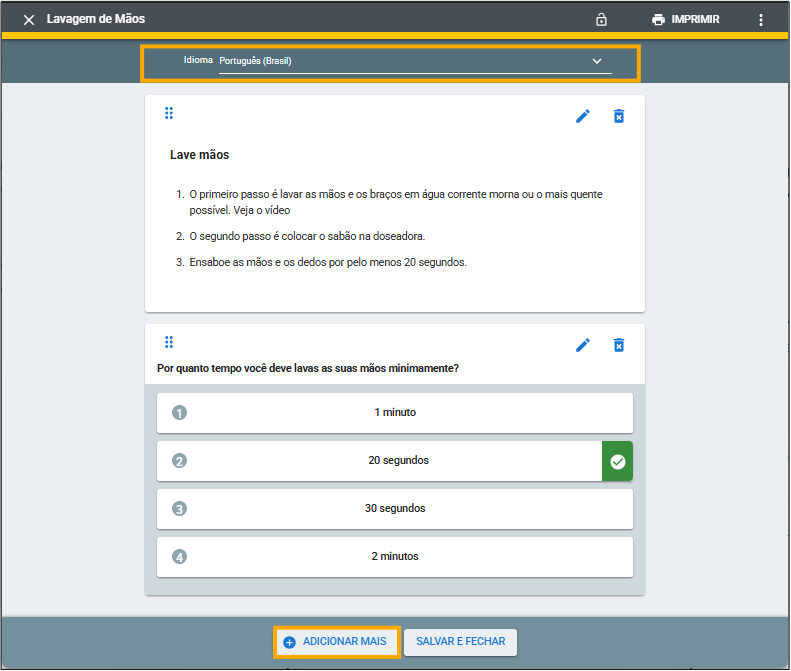Delete the Lave mãos instruction card
Screen dimensions: 791x671
(x=619, y=116)
